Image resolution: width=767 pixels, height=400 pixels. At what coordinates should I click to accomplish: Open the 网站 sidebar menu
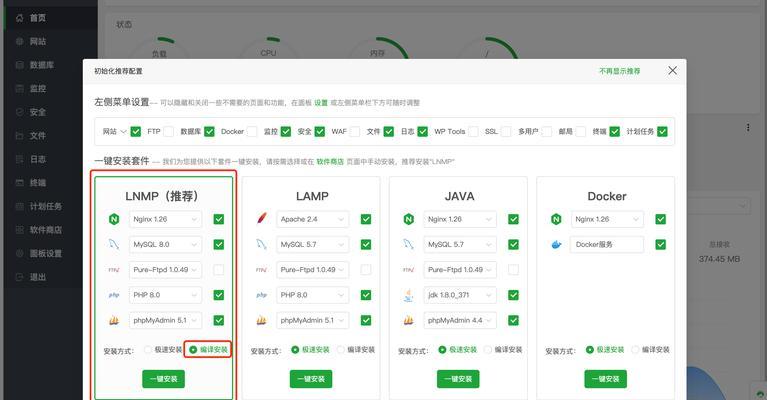[x=49, y=42]
